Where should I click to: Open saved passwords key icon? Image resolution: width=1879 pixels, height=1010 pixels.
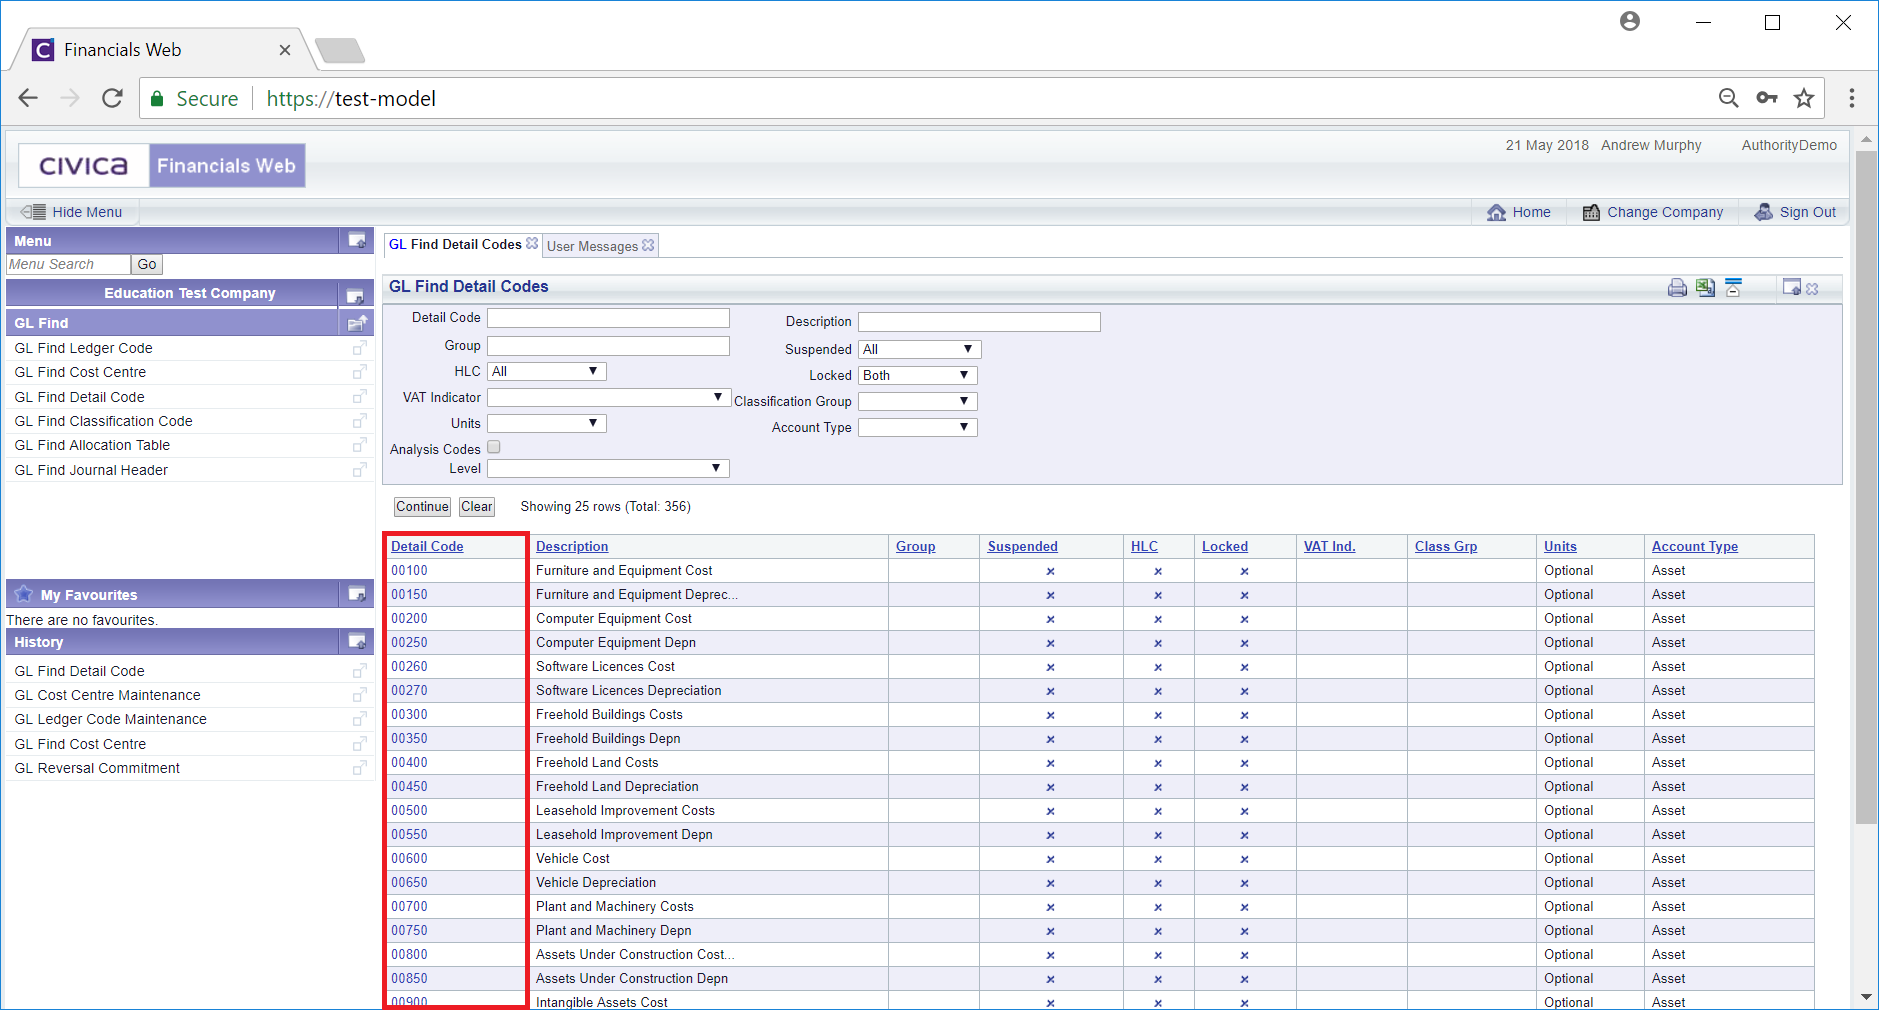click(x=1767, y=98)
